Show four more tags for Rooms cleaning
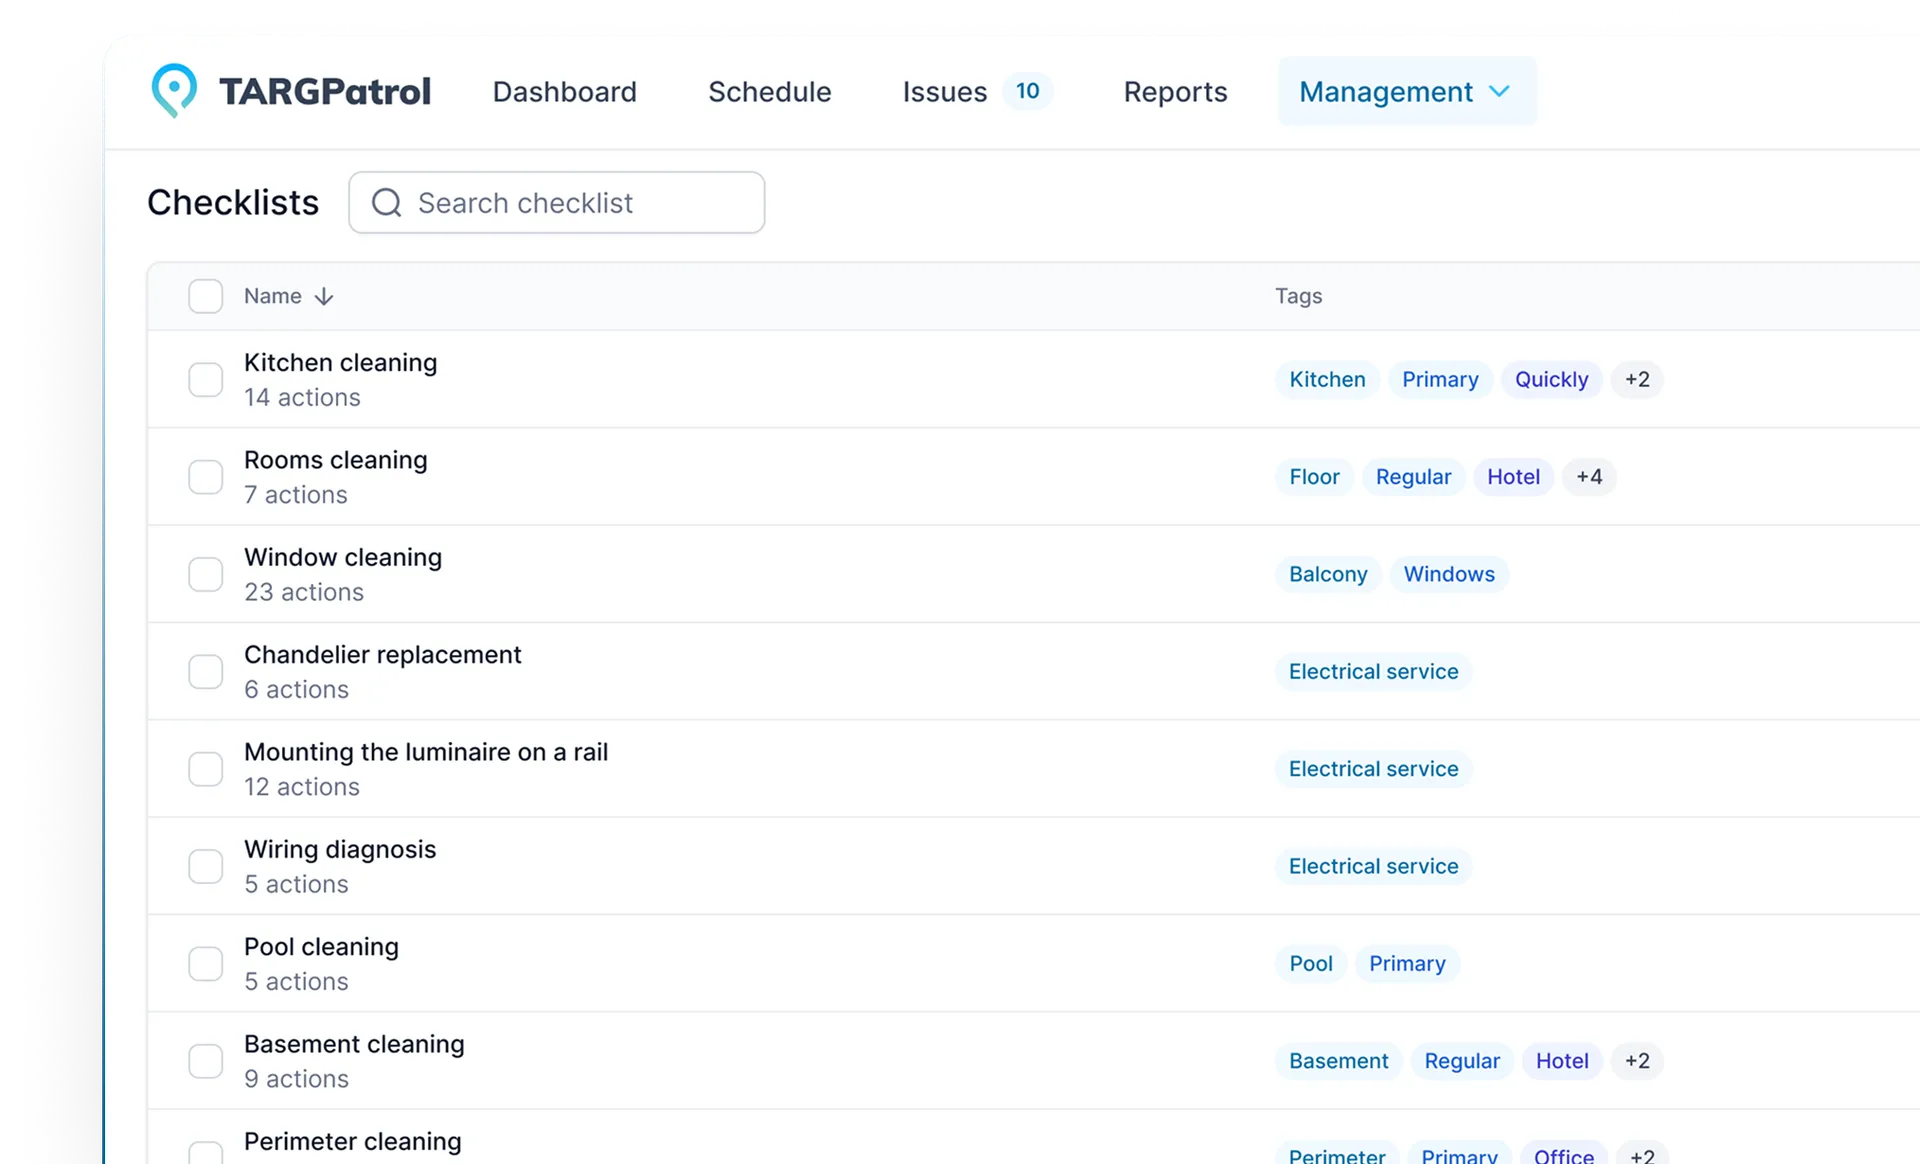The image size is (1920, 1164). coord(1590,477)
